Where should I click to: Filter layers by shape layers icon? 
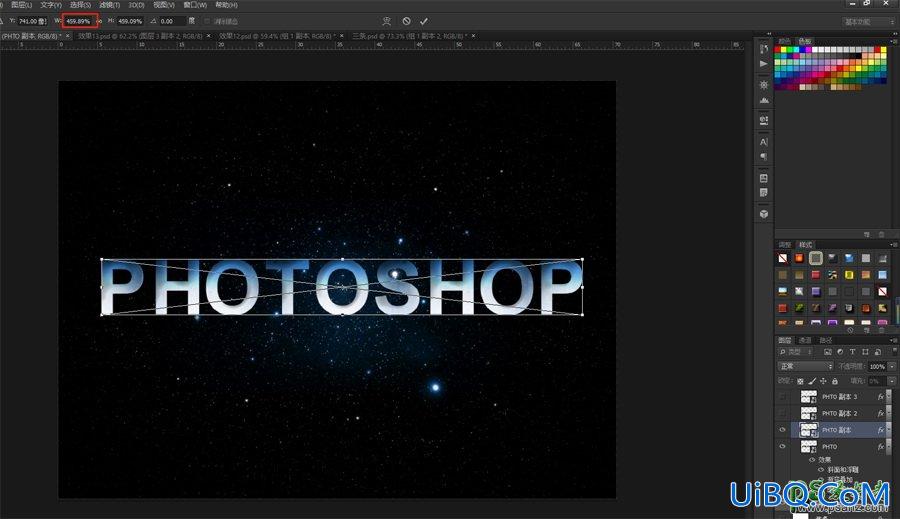[865, 352]
